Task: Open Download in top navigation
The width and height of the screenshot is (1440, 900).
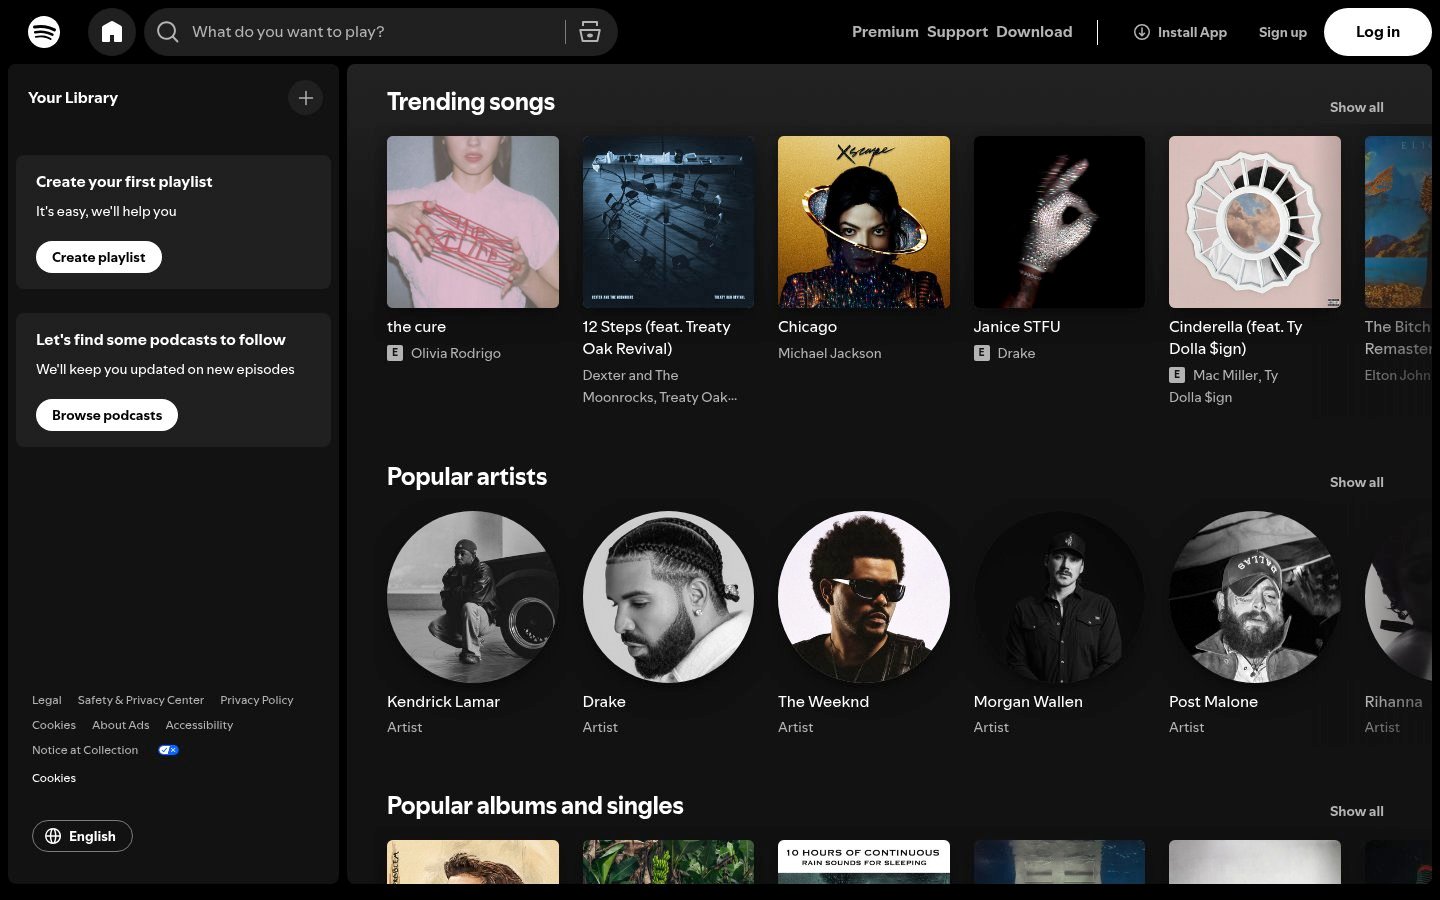Action: 1034,32
